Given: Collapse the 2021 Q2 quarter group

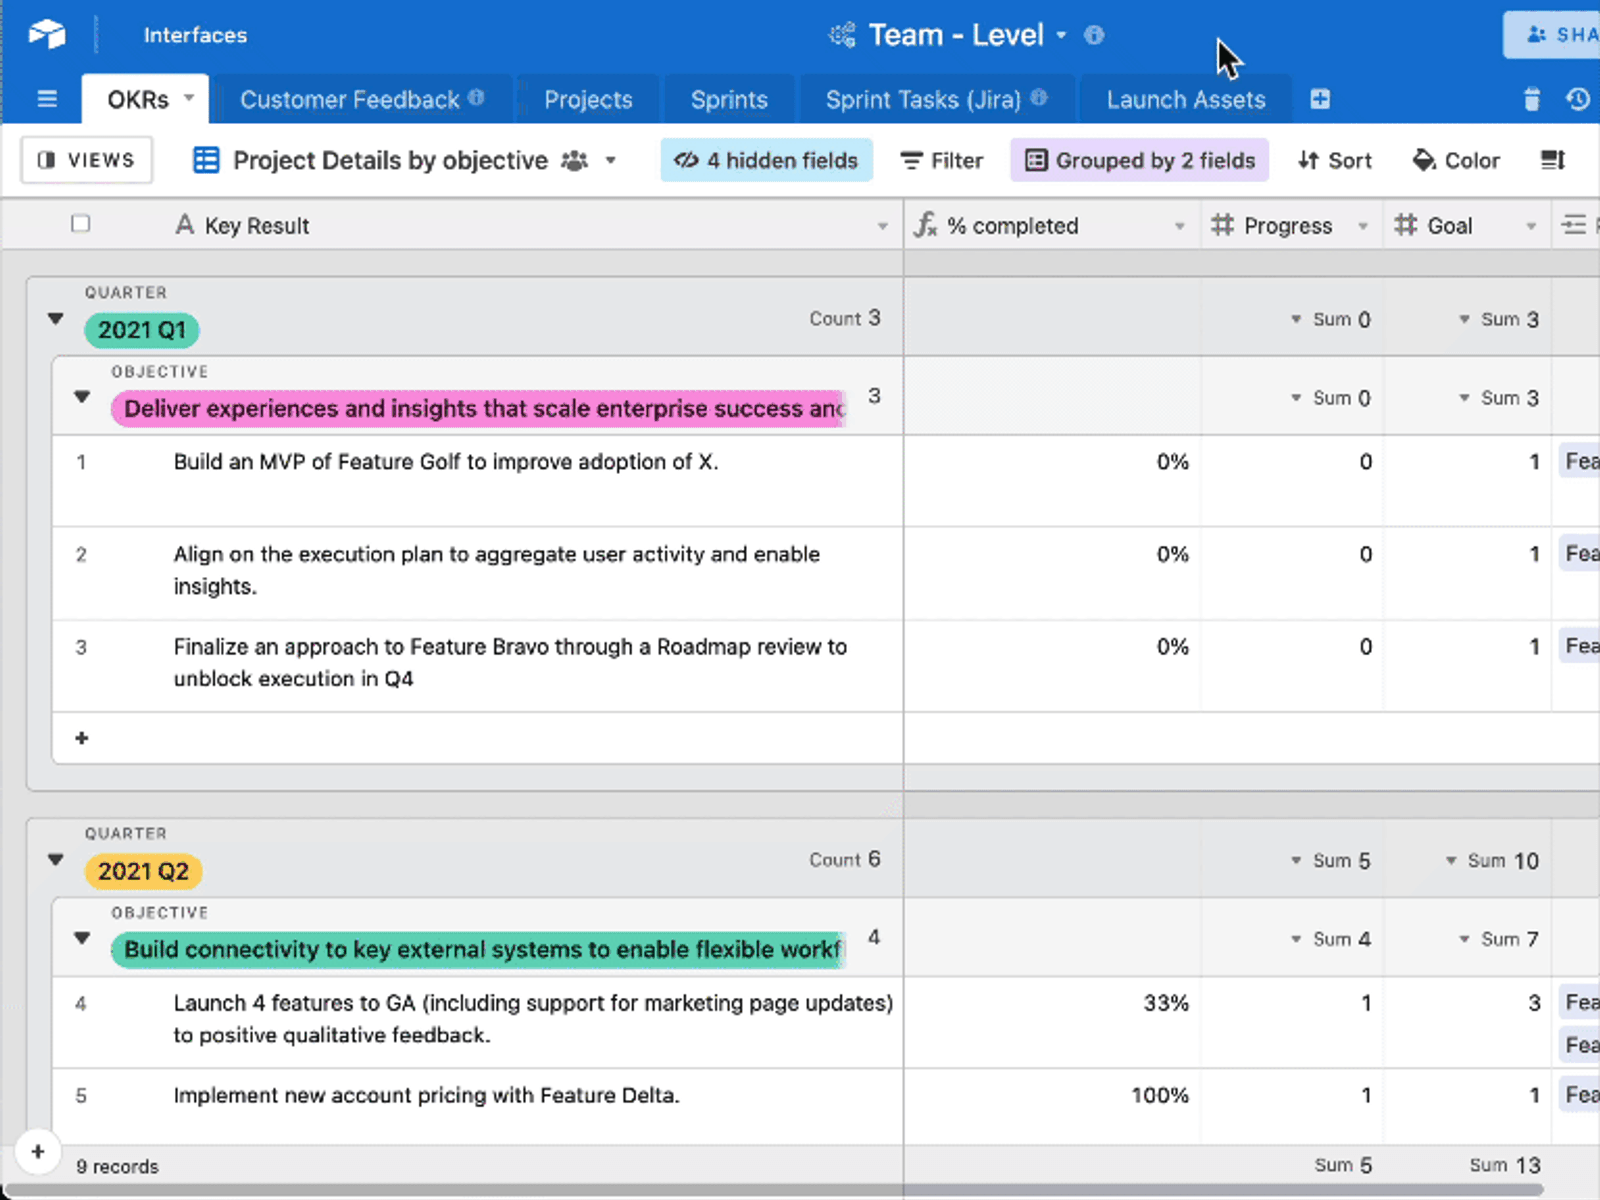Looking at the screenshot, I should [56, 860].
